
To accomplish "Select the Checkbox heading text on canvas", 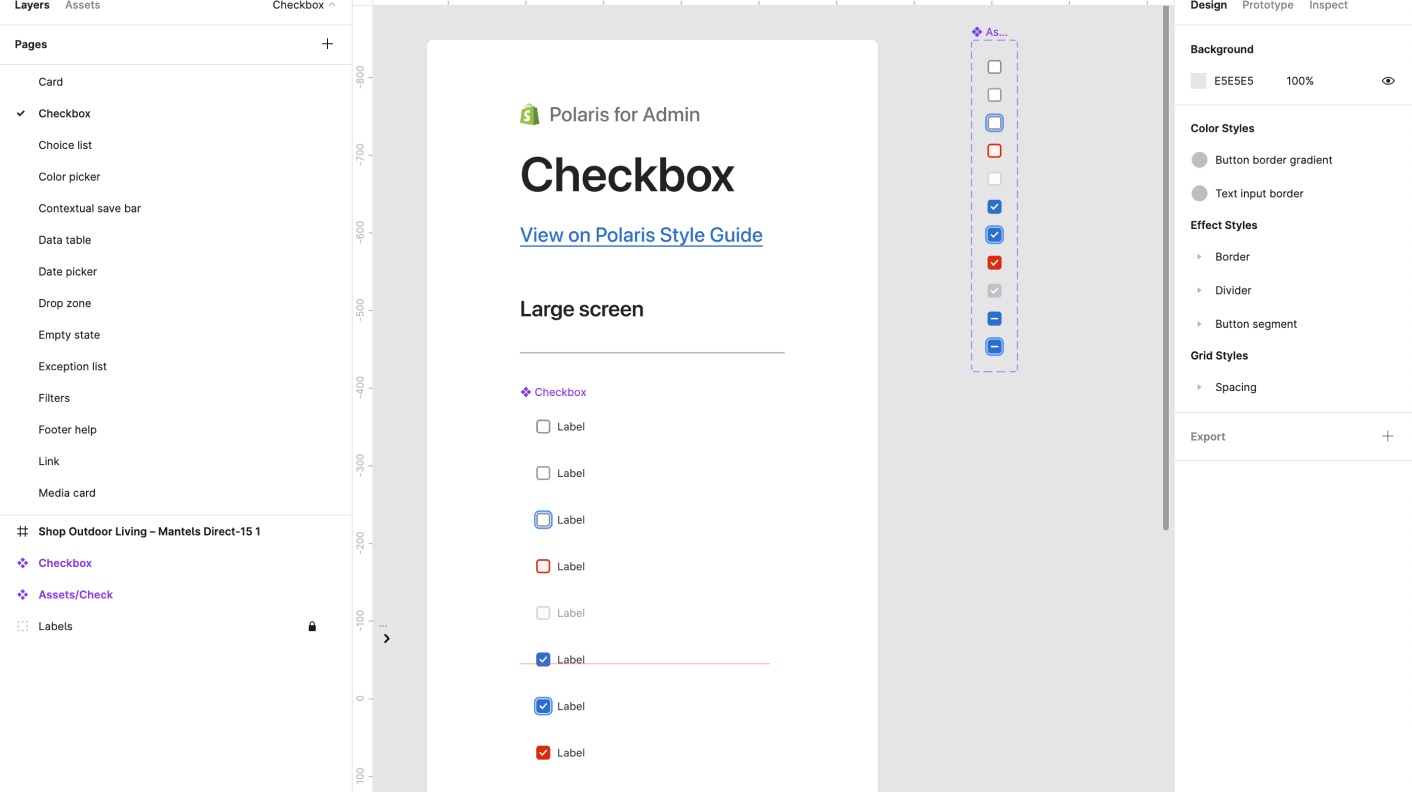I will tap(627, 175).
